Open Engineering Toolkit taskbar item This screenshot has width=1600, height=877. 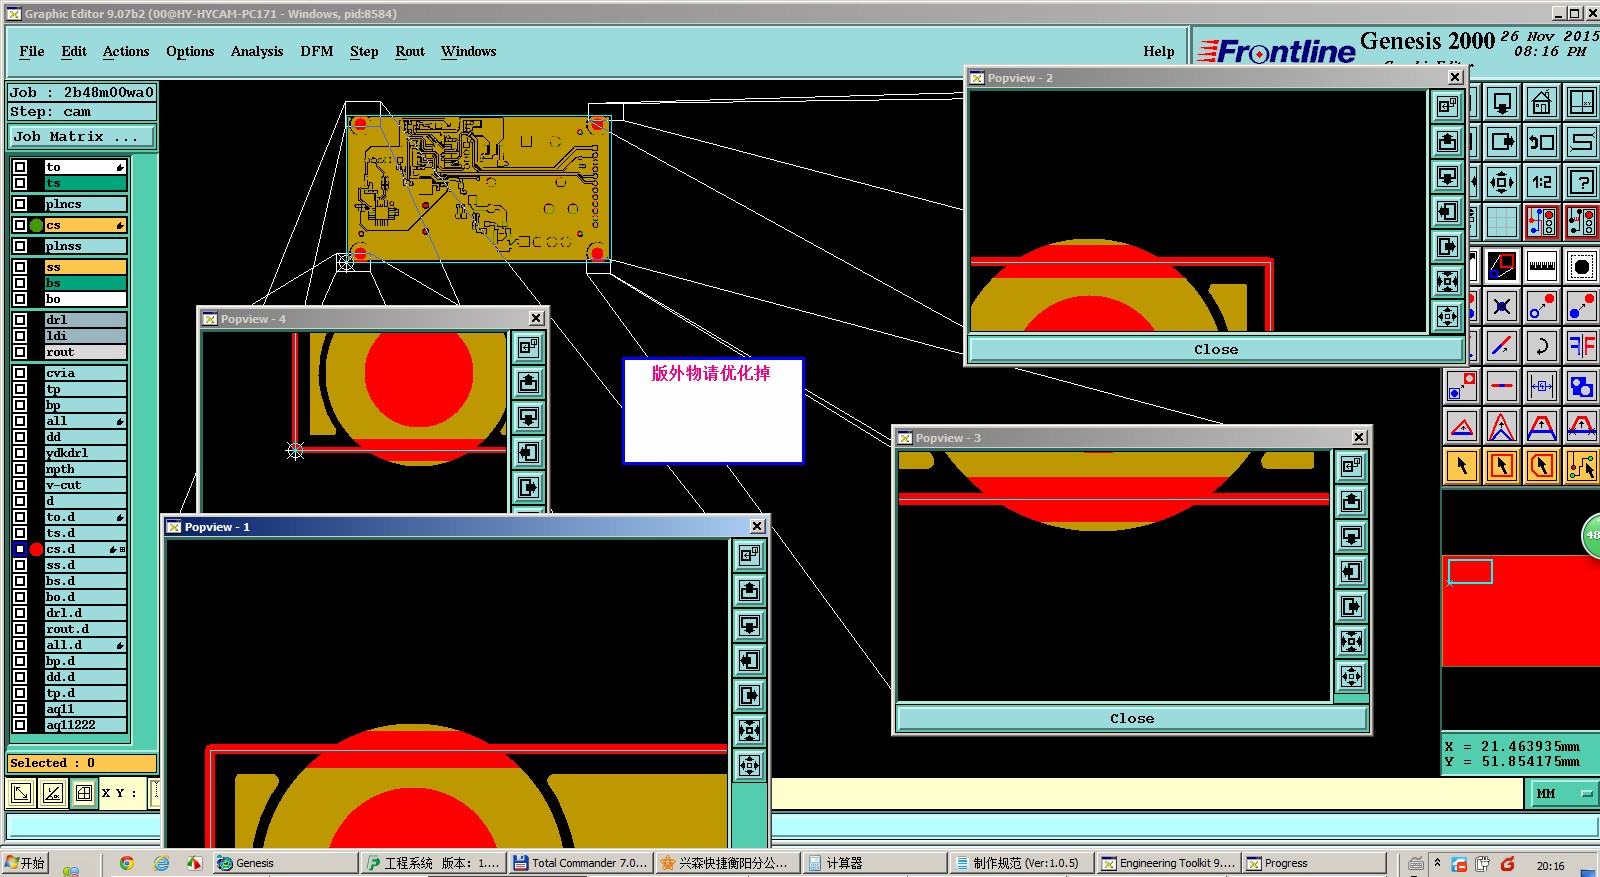coord(1168,863)
